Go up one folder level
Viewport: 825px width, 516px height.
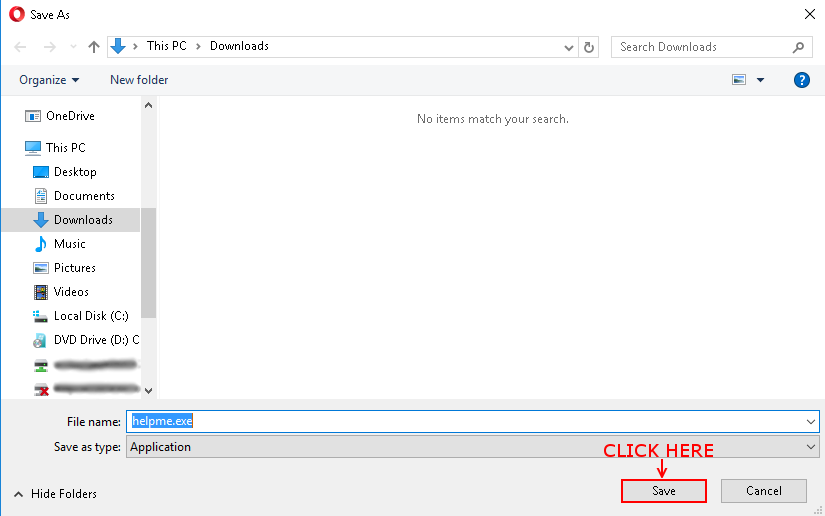pos(94,47)
